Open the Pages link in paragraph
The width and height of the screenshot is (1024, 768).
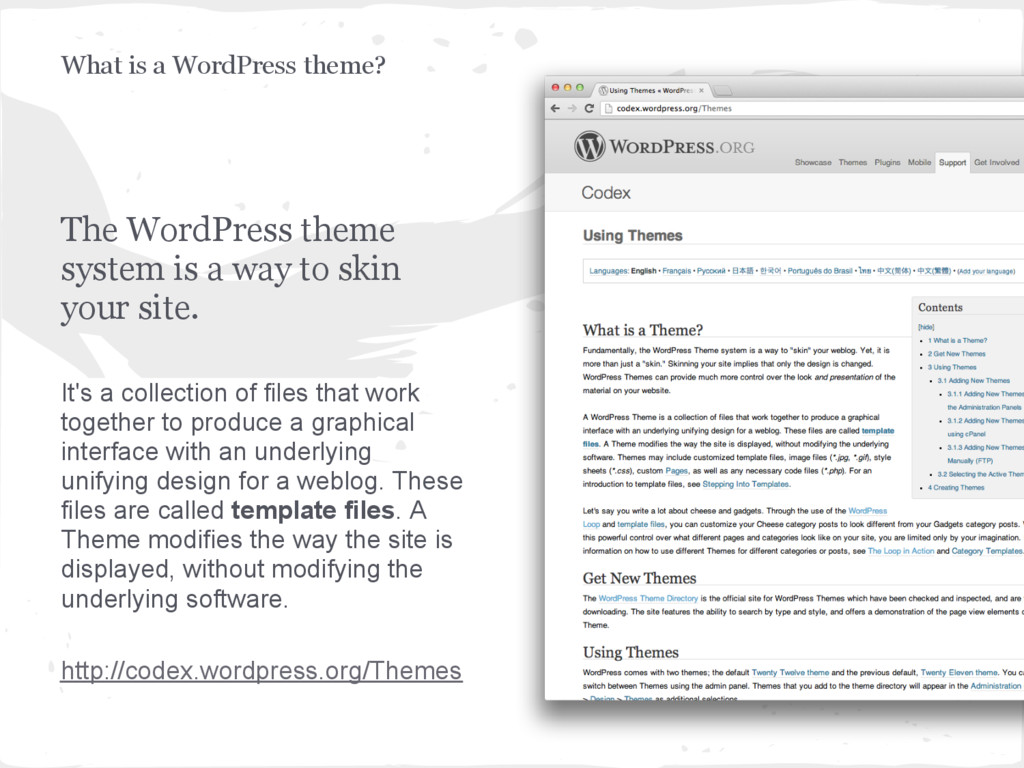point(677,471)
